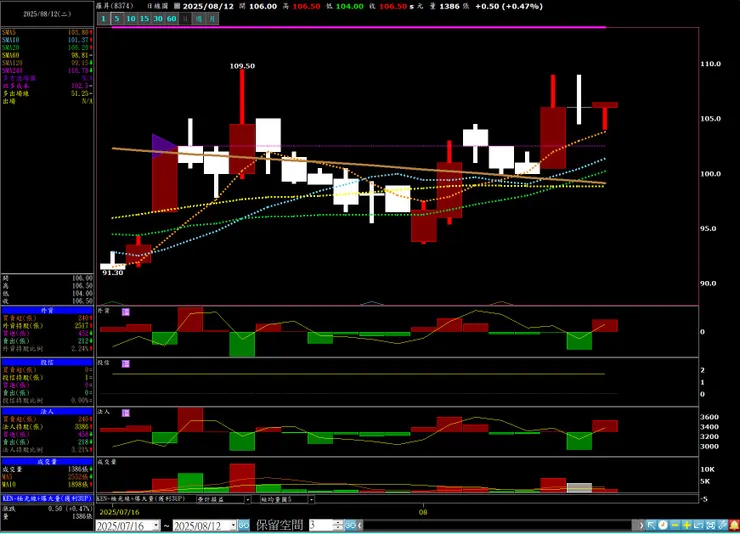Viewport: 740px width, 534px height.
Task: Zoom in with the yellow plus icon
Action: click(687, 525)
